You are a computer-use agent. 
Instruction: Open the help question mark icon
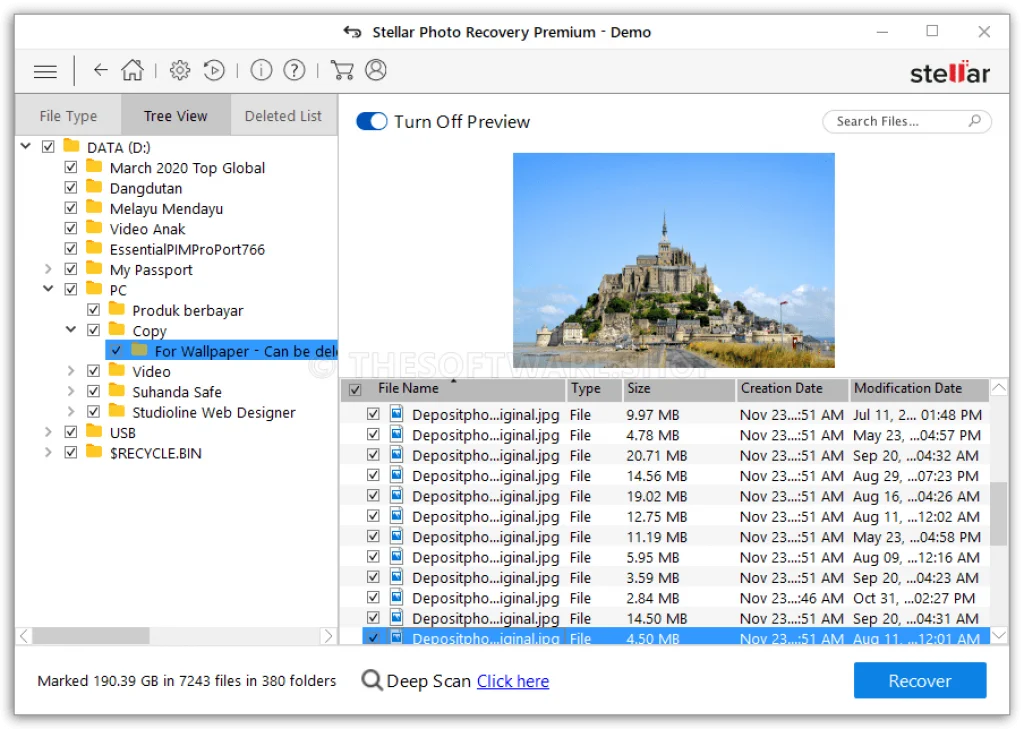pyautogui.click(x=295, y=70)
